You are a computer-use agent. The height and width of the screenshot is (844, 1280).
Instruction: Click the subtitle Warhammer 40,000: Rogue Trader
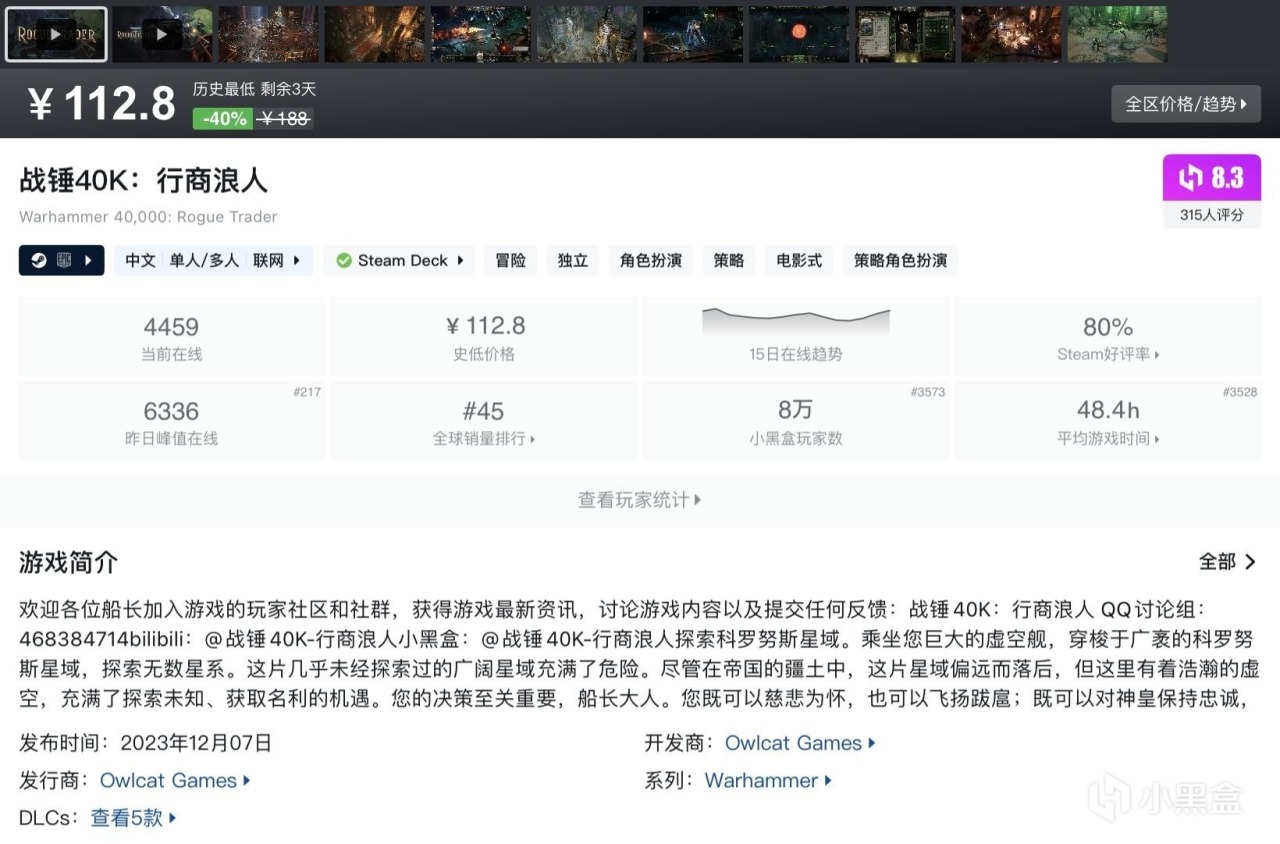click(x=148, y=217)
